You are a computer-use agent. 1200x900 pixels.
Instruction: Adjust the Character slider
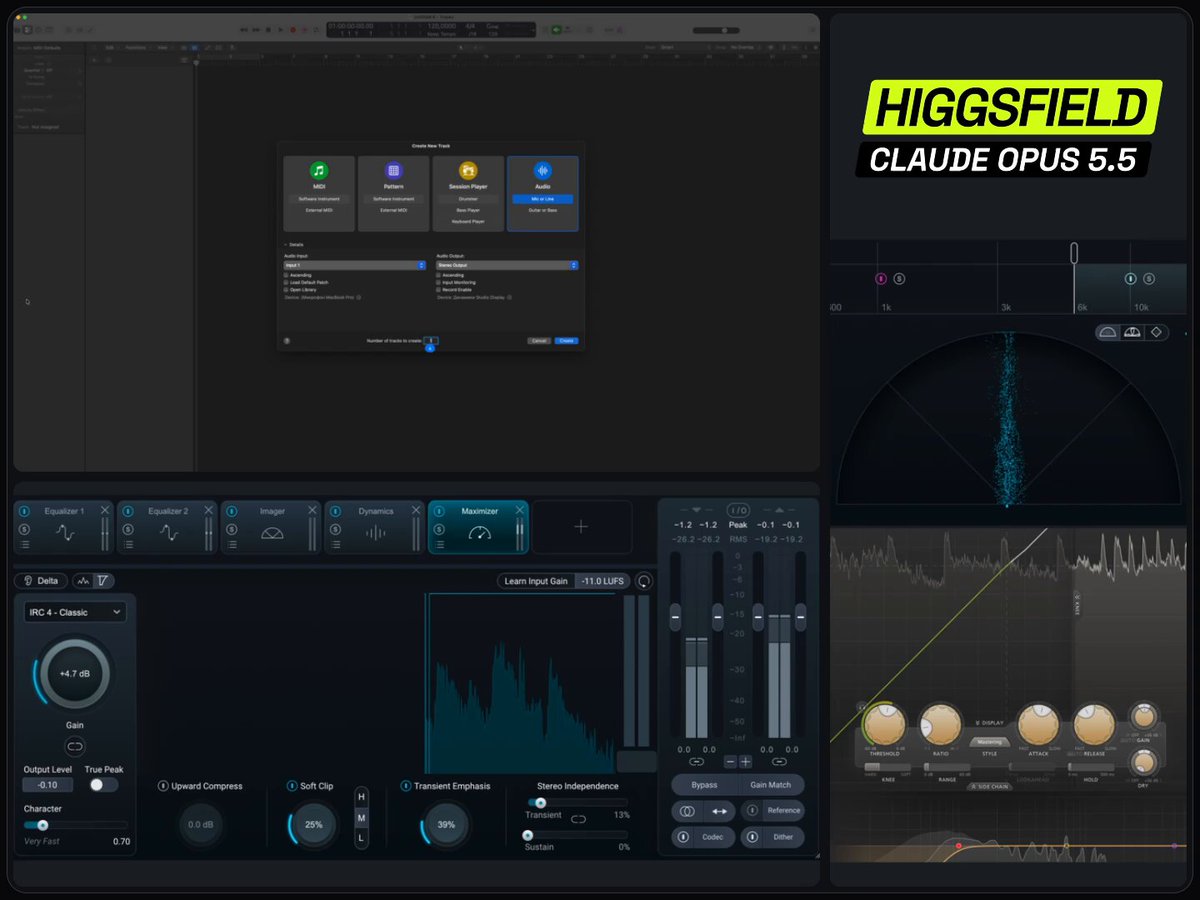tap(75, 825)
